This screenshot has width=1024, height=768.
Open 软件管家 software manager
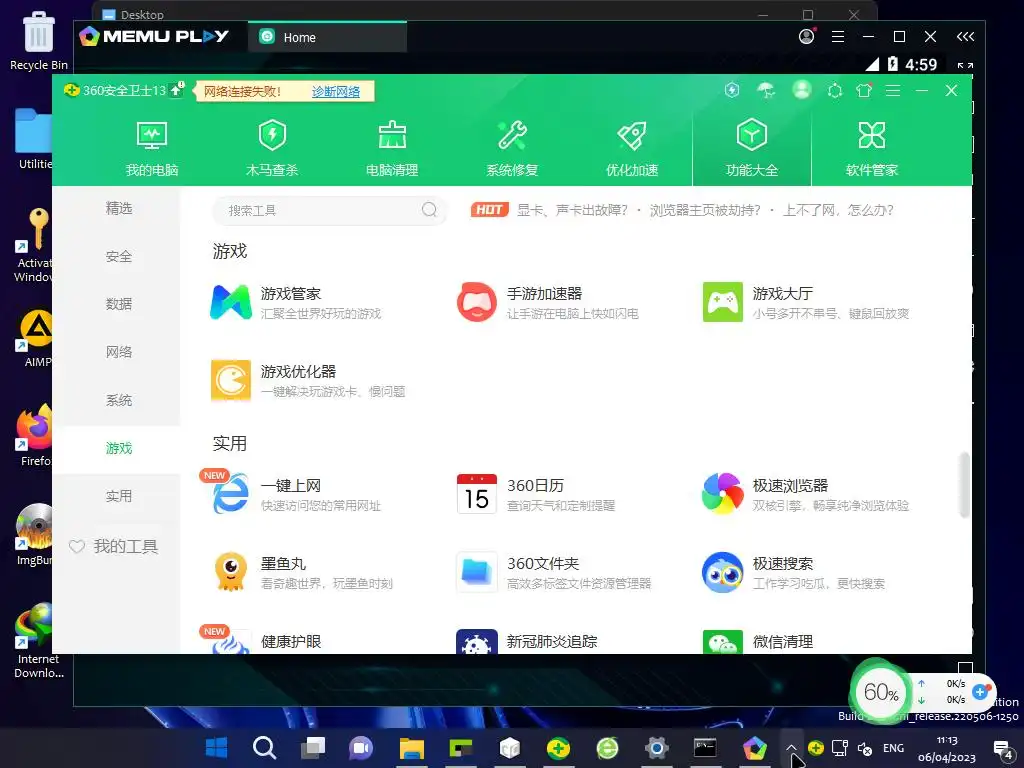[872, 149]
